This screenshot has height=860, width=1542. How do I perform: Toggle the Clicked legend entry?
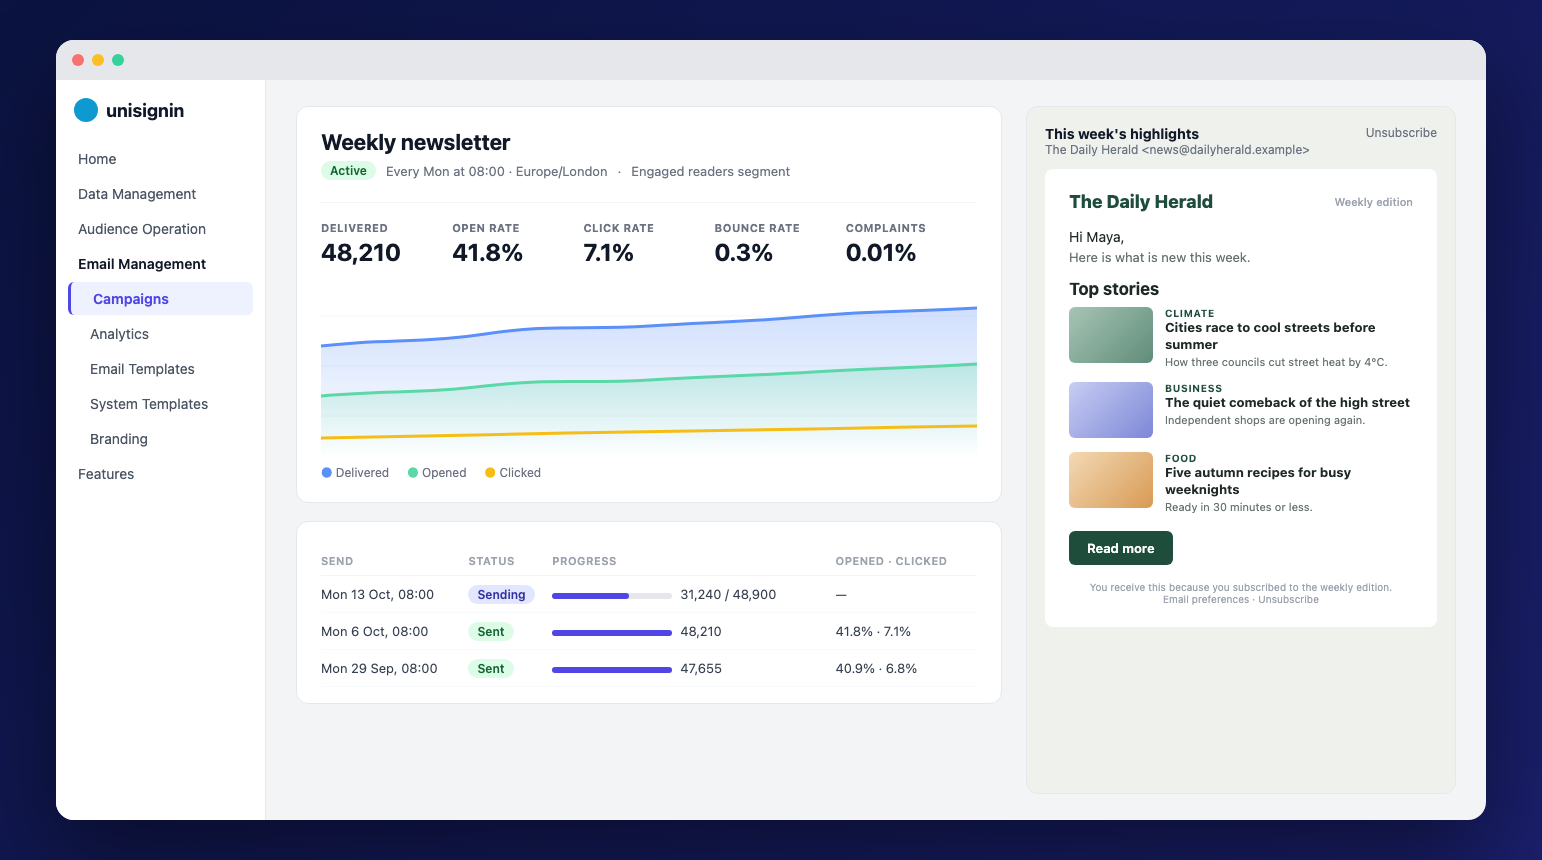tap(513, 473)
